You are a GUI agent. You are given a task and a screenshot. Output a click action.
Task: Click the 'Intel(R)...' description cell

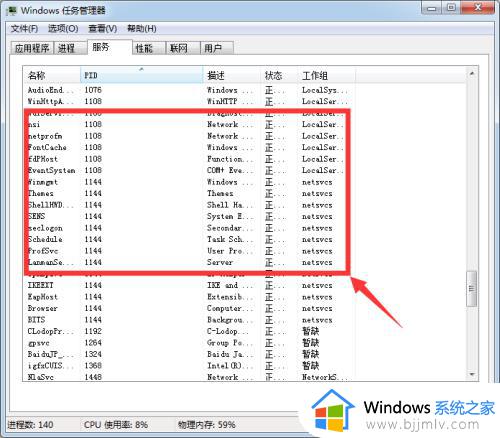230,366
